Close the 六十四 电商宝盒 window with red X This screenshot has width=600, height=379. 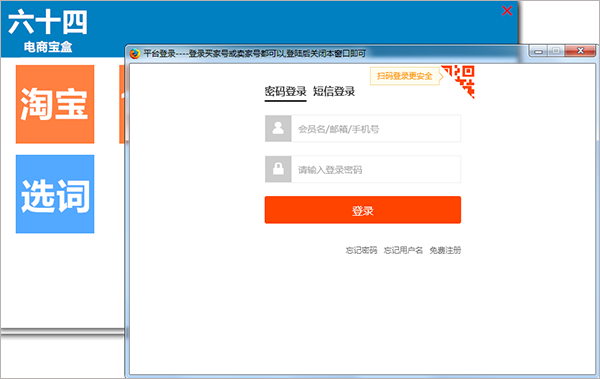tap(507, 11)
